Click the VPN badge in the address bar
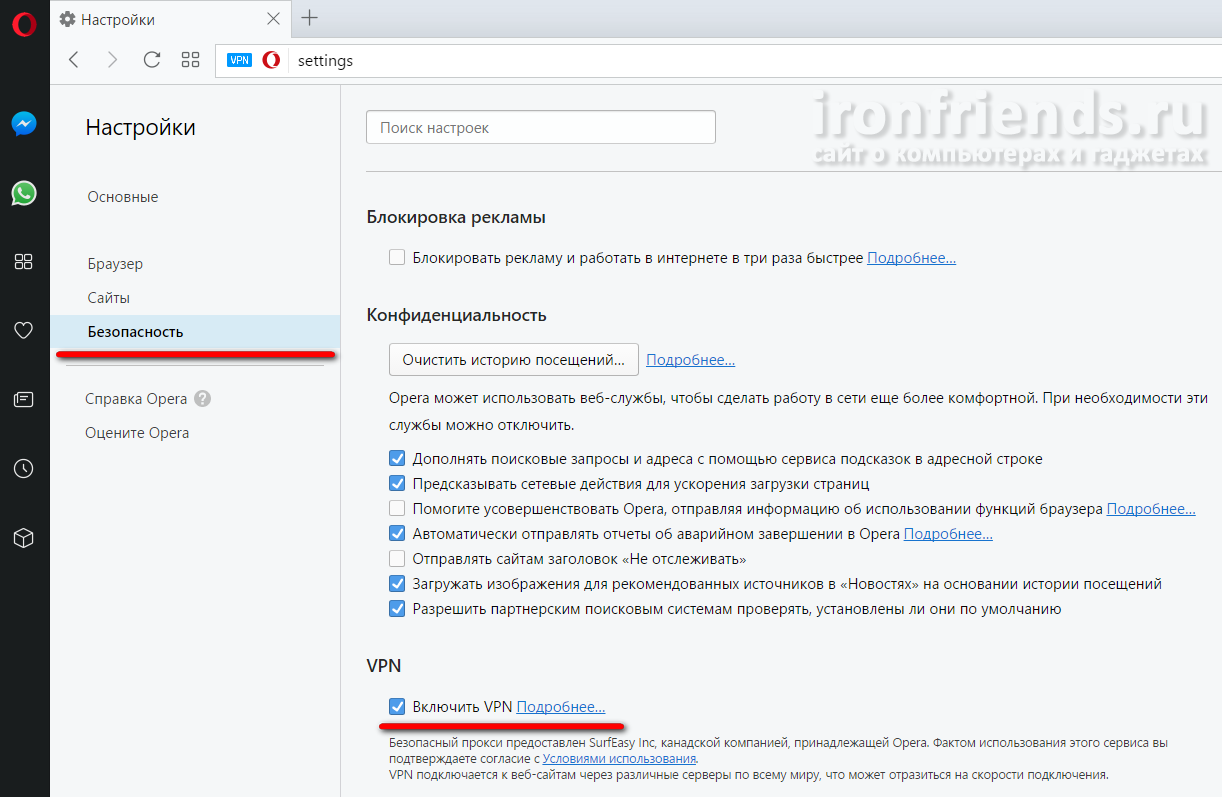Viewport: 1222px width, 797px height. tap(240, 60)
